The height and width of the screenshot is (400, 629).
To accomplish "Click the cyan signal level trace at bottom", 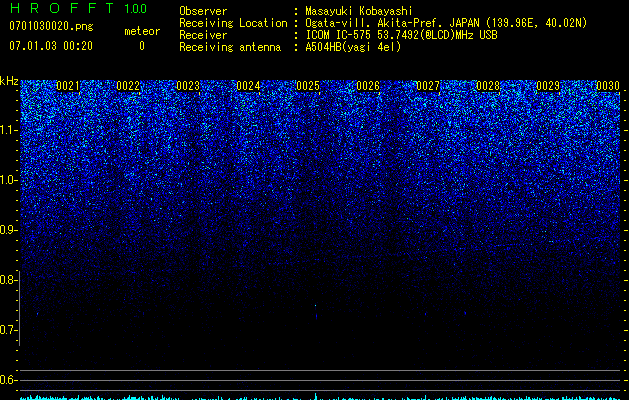I will click(320, 397).
